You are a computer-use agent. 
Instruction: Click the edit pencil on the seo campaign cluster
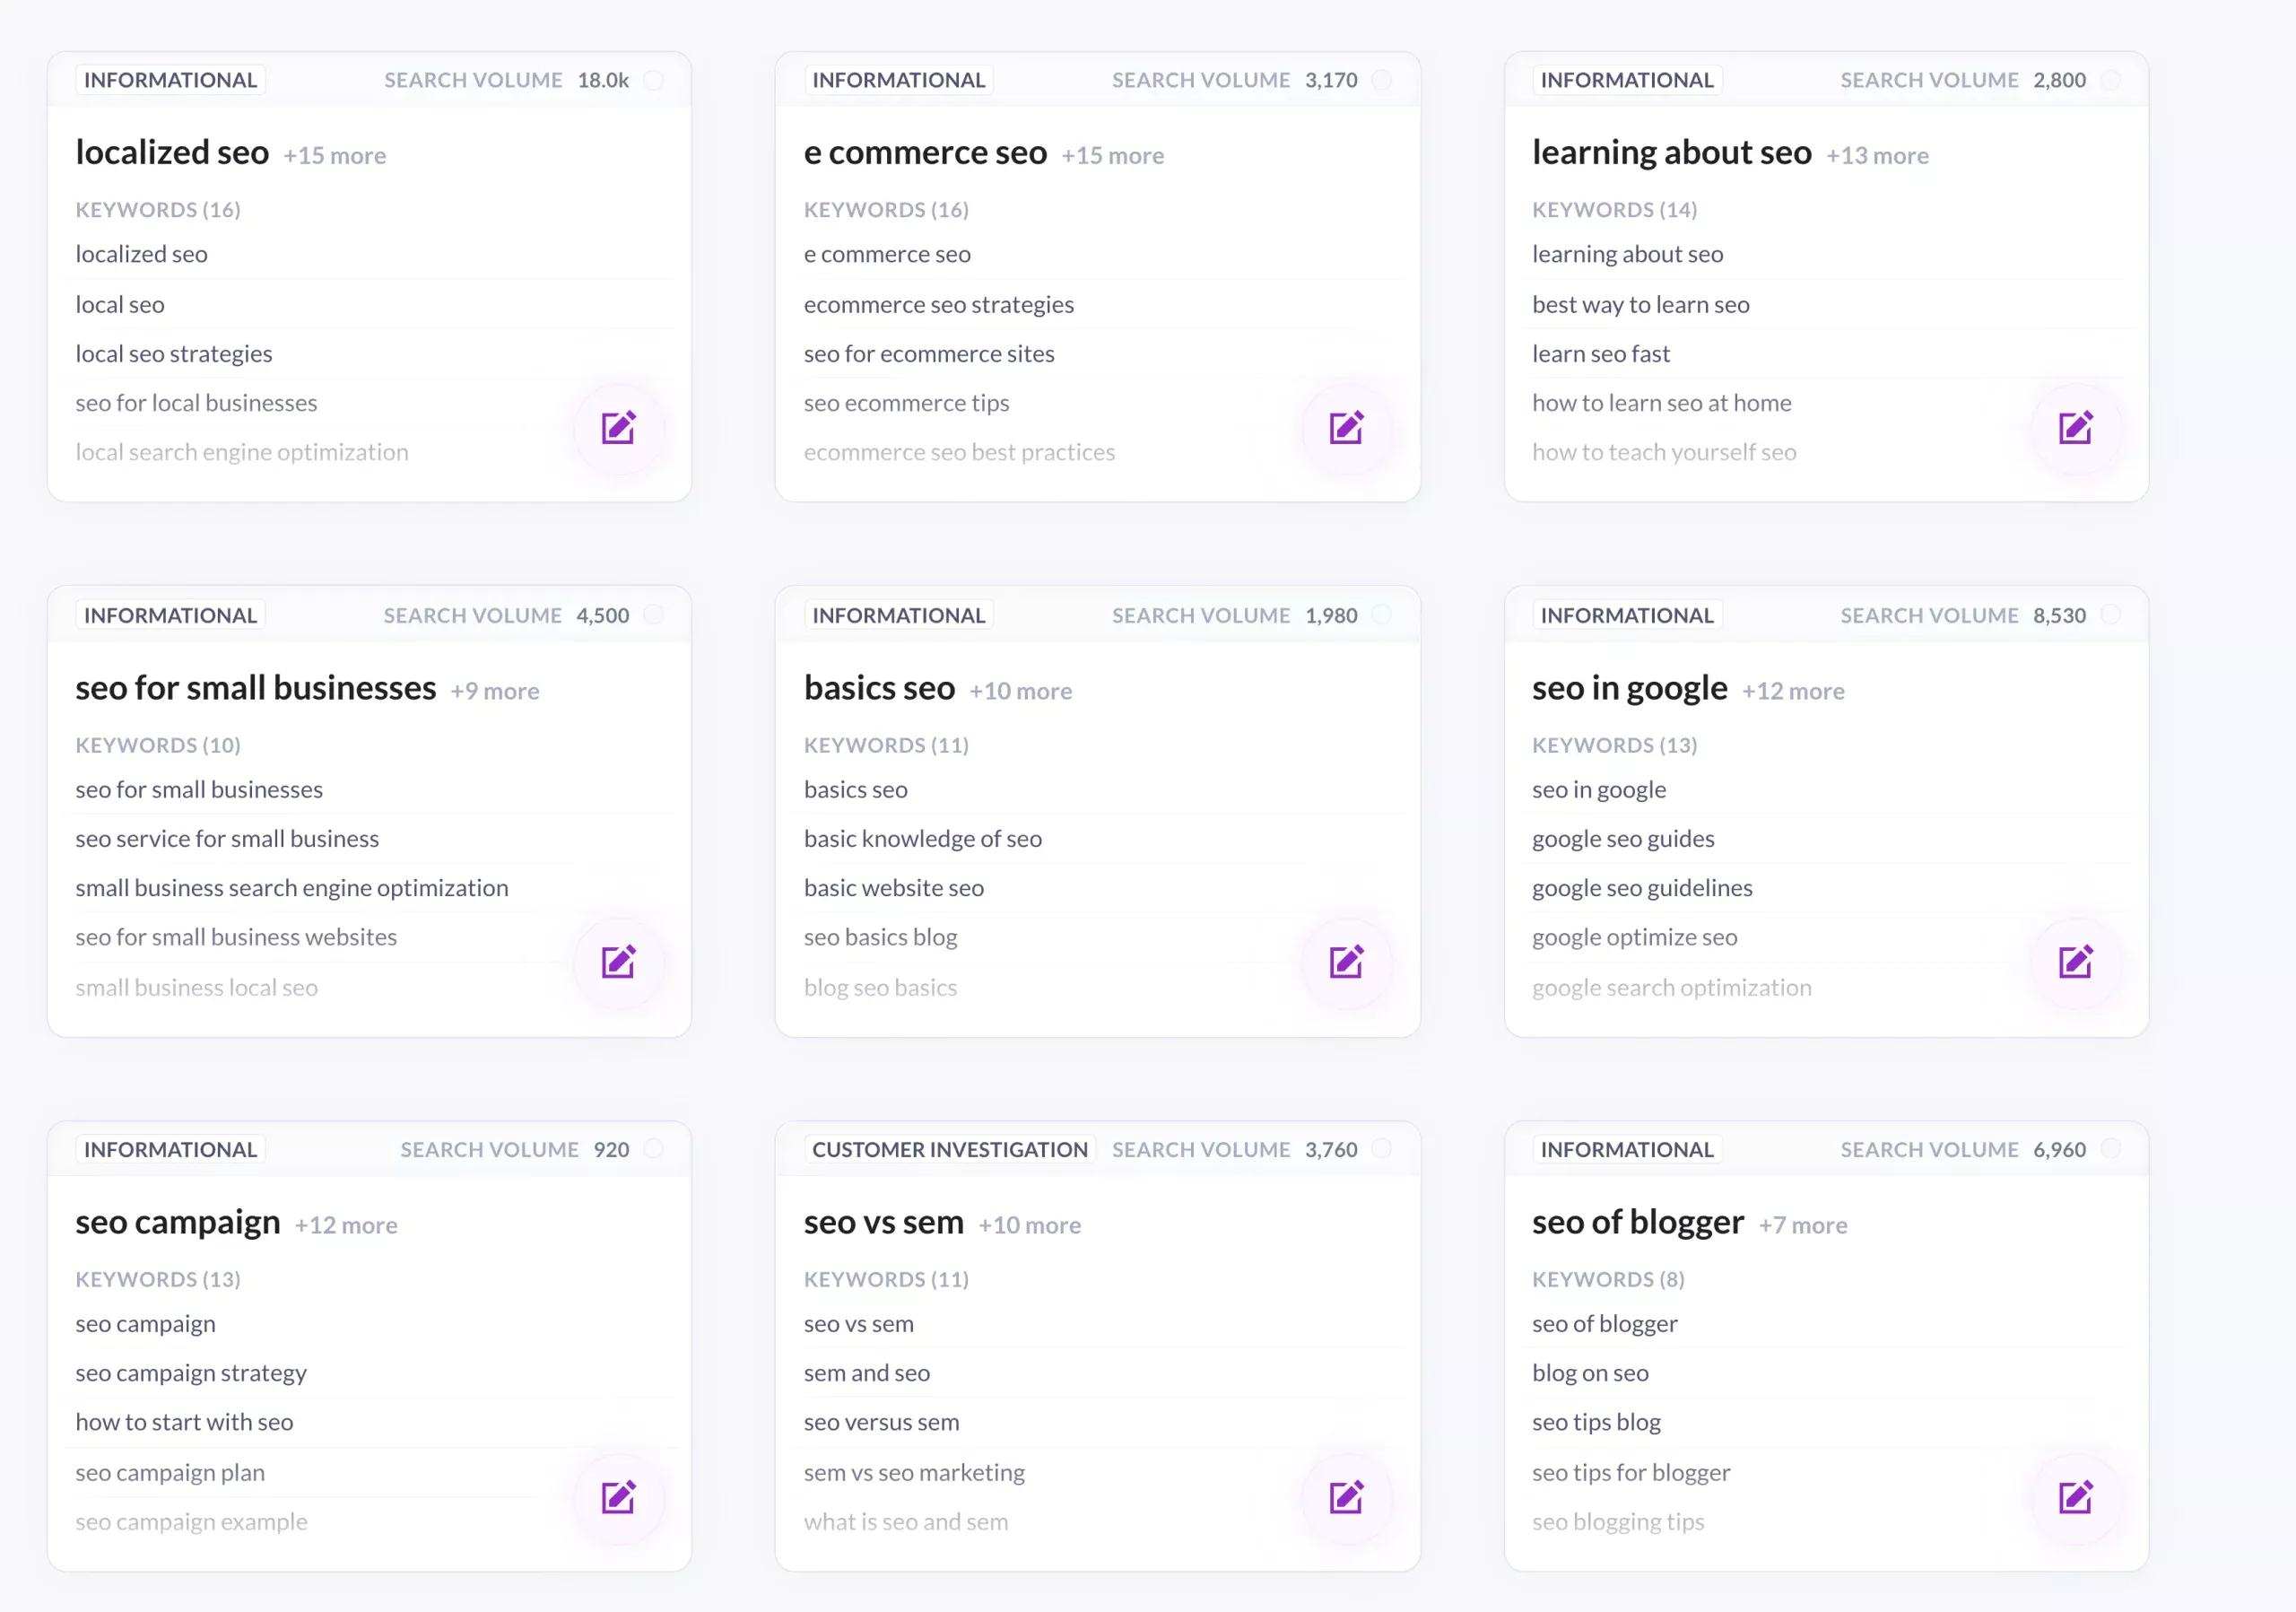tap(619, 1497)
